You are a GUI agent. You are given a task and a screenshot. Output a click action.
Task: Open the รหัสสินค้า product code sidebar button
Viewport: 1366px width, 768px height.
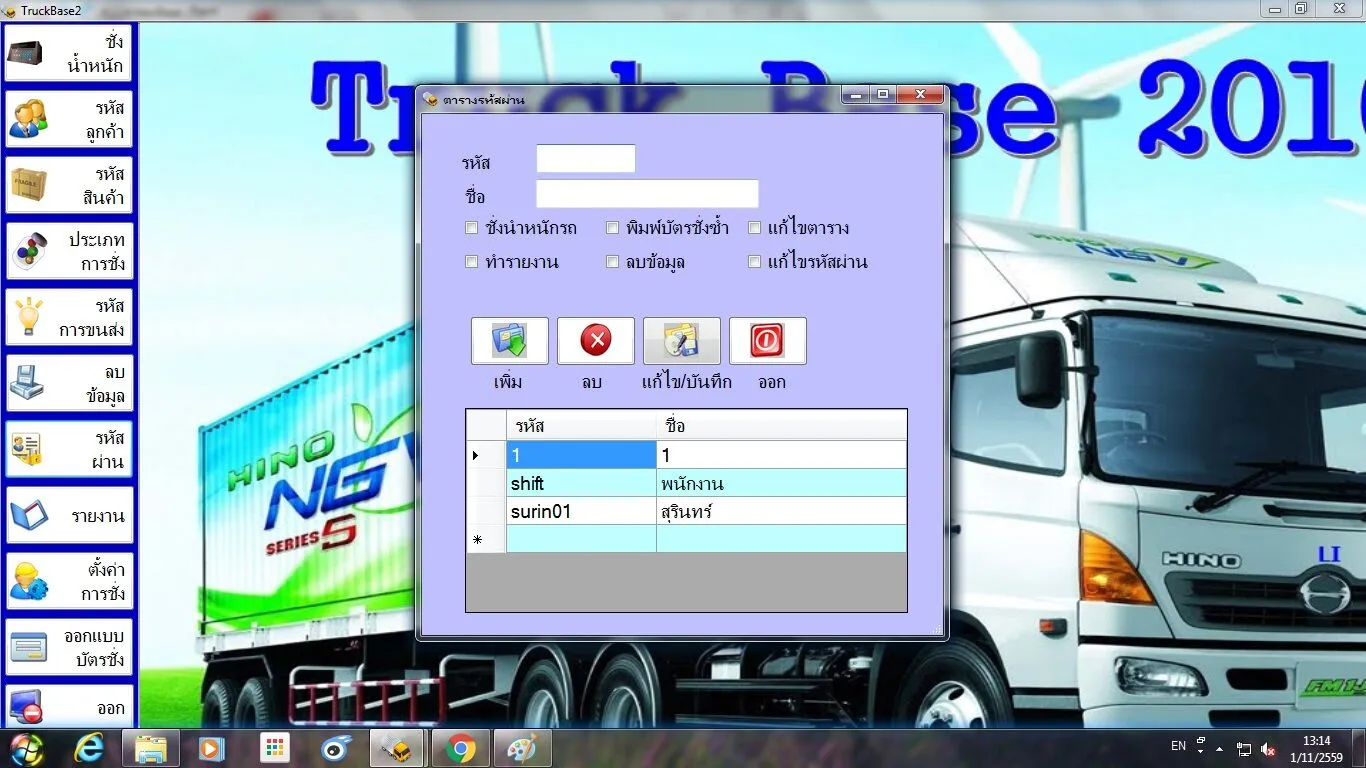coord(68,186)
